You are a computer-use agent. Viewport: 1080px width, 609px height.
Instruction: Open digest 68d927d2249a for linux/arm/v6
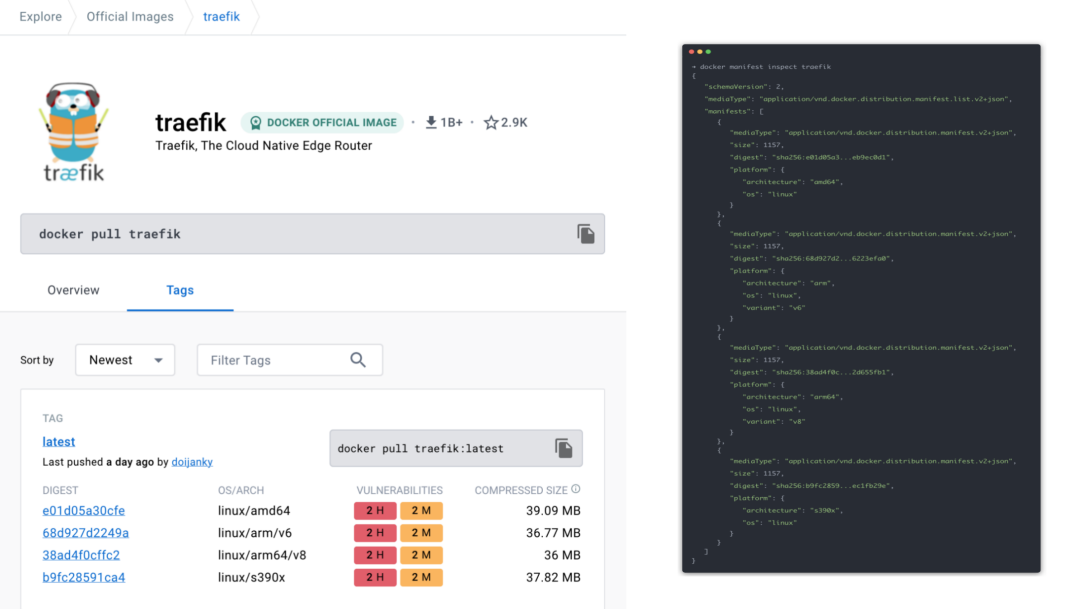(85, 533)
